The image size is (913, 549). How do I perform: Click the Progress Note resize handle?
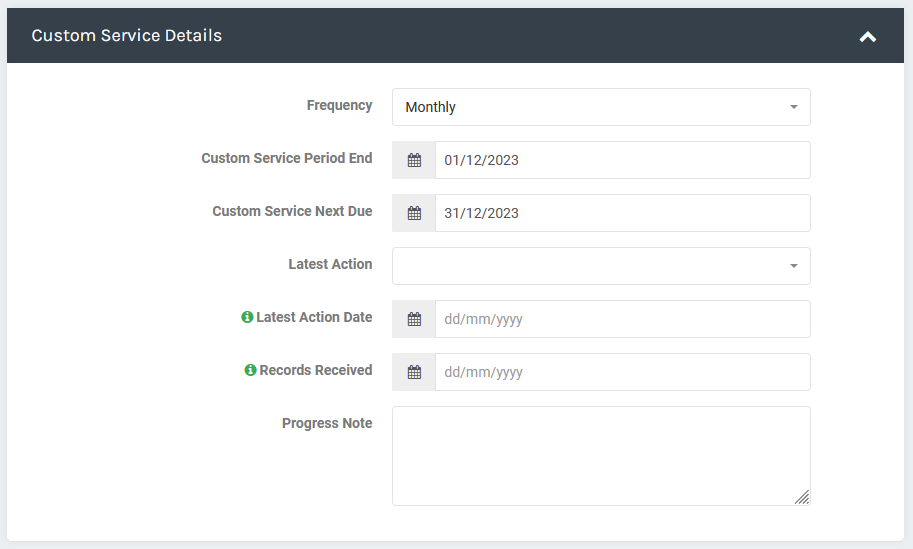pyautogui.click(x=802, y=497)
